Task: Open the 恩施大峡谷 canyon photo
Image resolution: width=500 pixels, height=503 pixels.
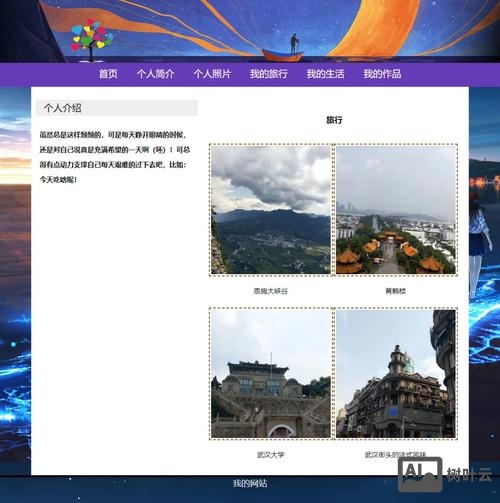Action: pos(271,210)
